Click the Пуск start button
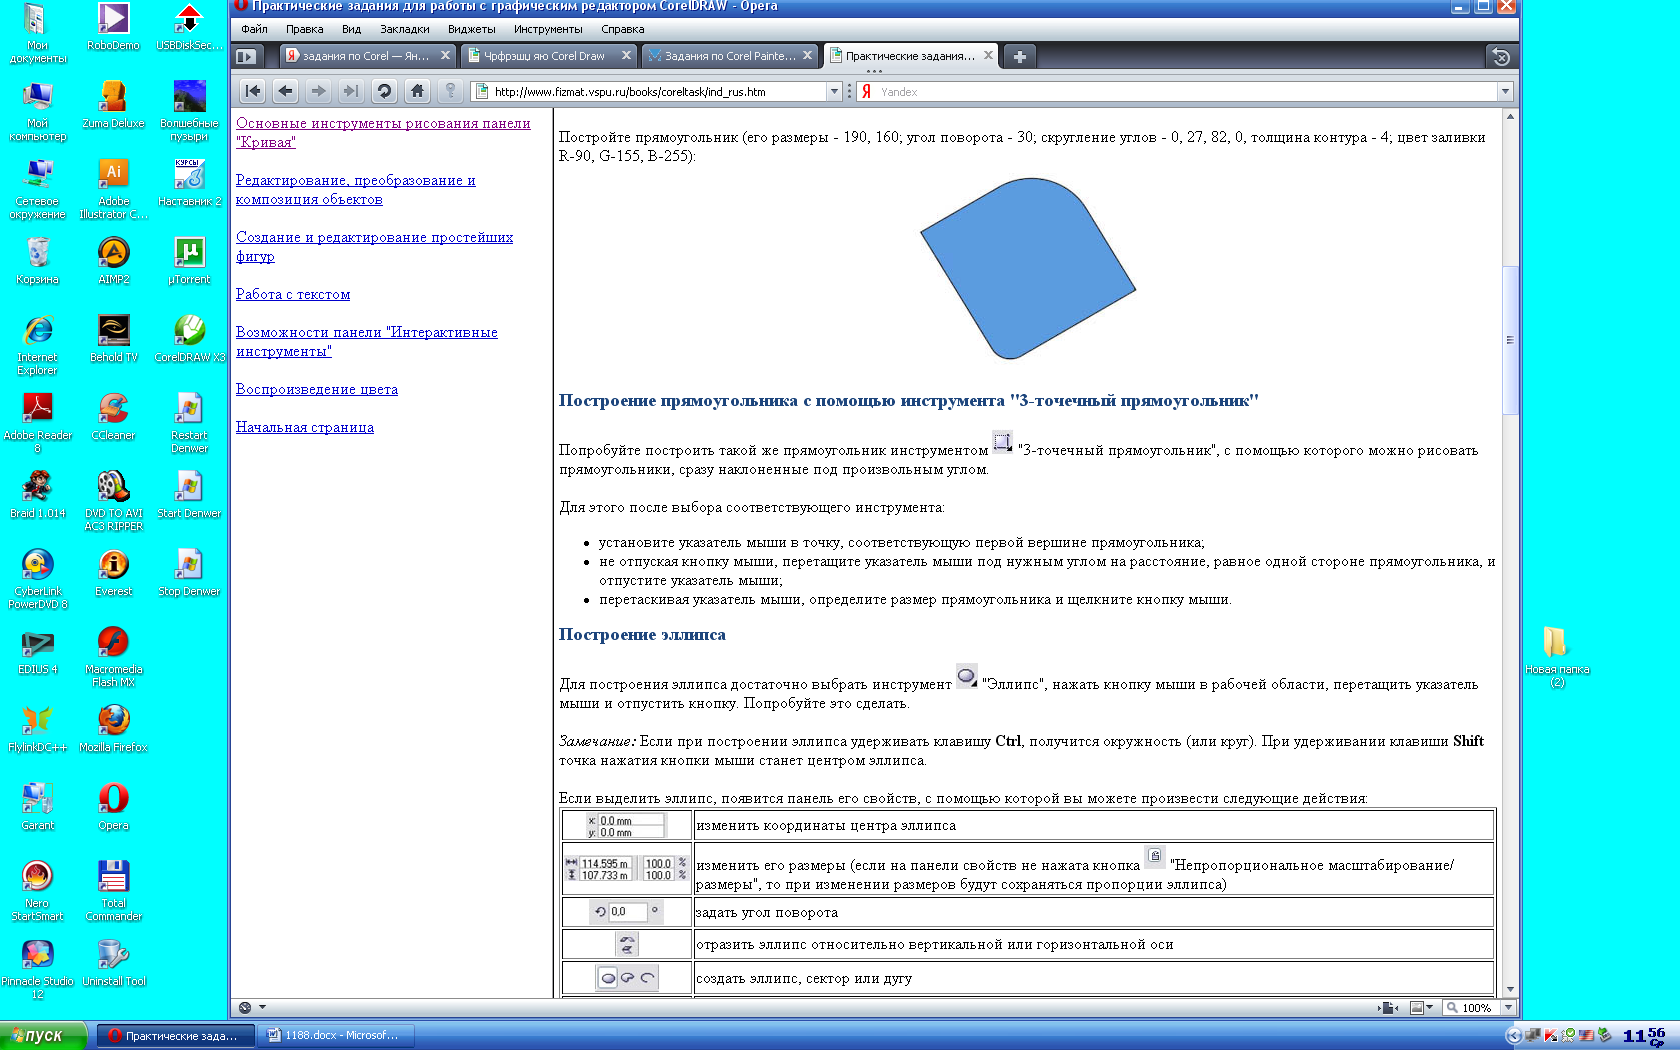Image resolution: width=1680 pixels, height=1050 pixels. click(x=43, y=1035)
